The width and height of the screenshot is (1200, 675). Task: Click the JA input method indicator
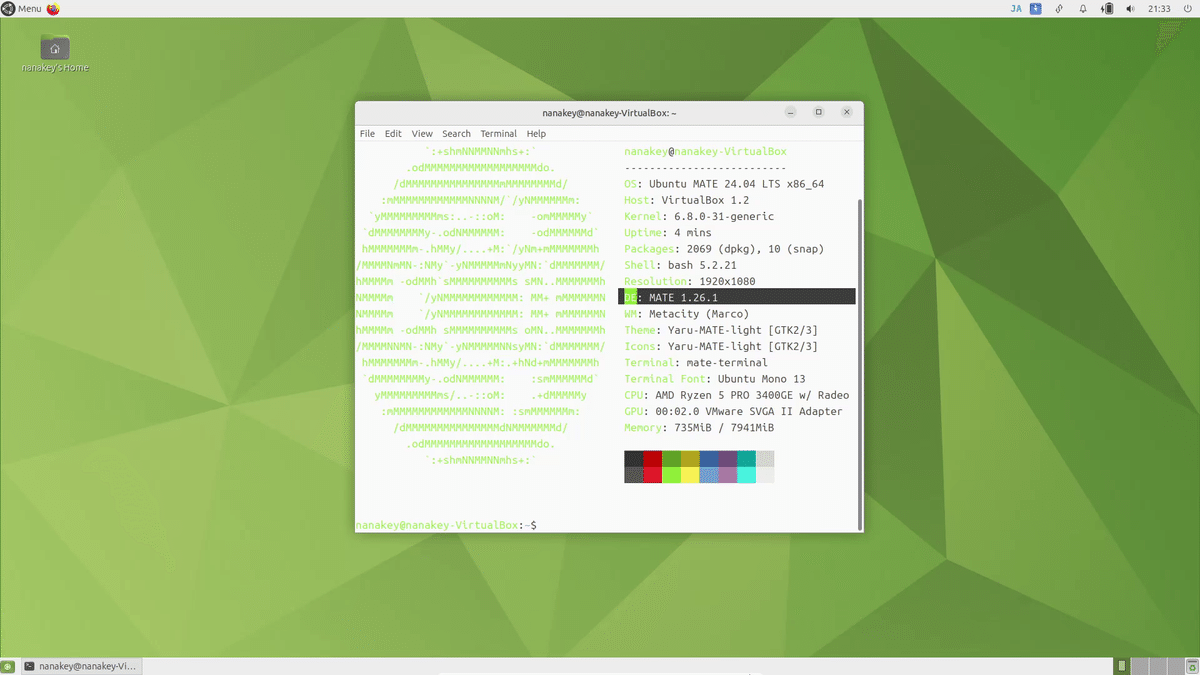(x=1016, y=9)
